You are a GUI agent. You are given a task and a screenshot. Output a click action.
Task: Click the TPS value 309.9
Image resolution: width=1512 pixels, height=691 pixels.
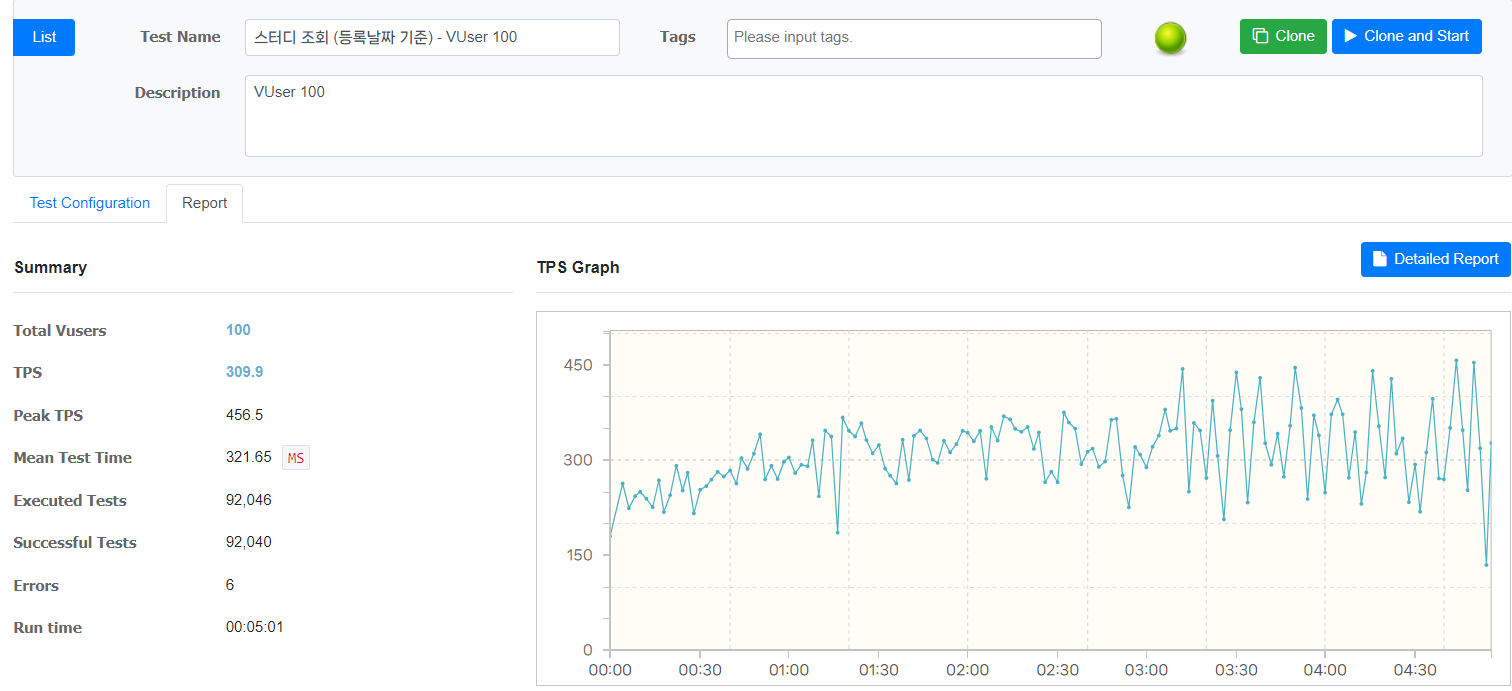click(x=244, y=372)
